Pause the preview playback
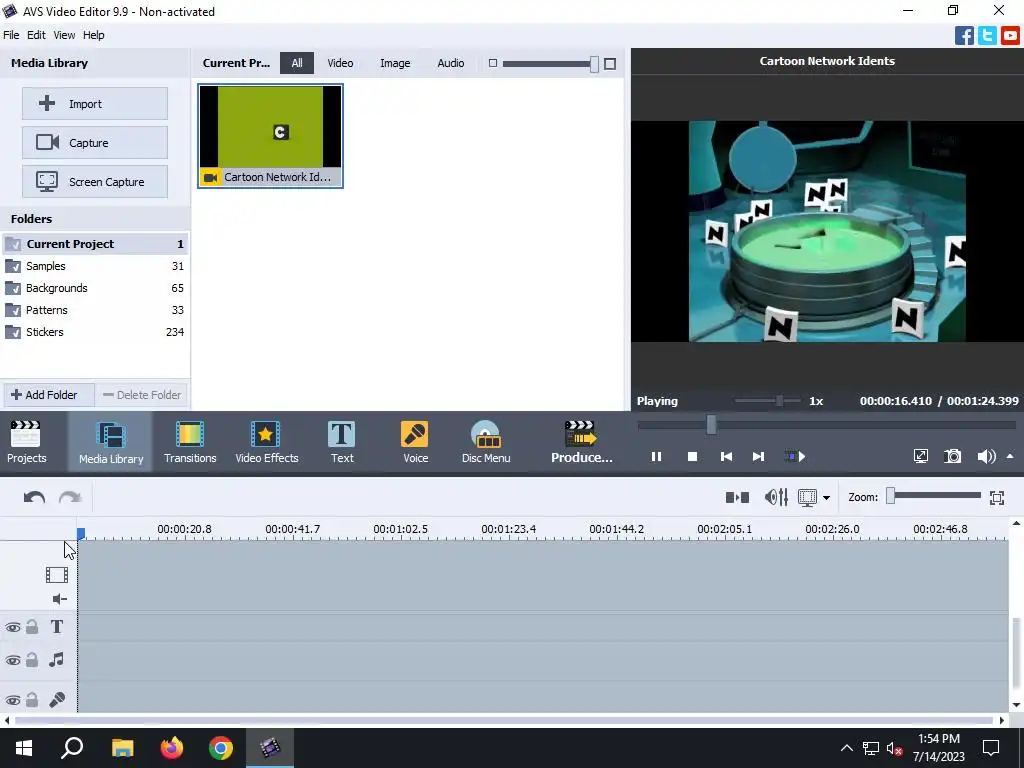 click(x=656, y=456)
